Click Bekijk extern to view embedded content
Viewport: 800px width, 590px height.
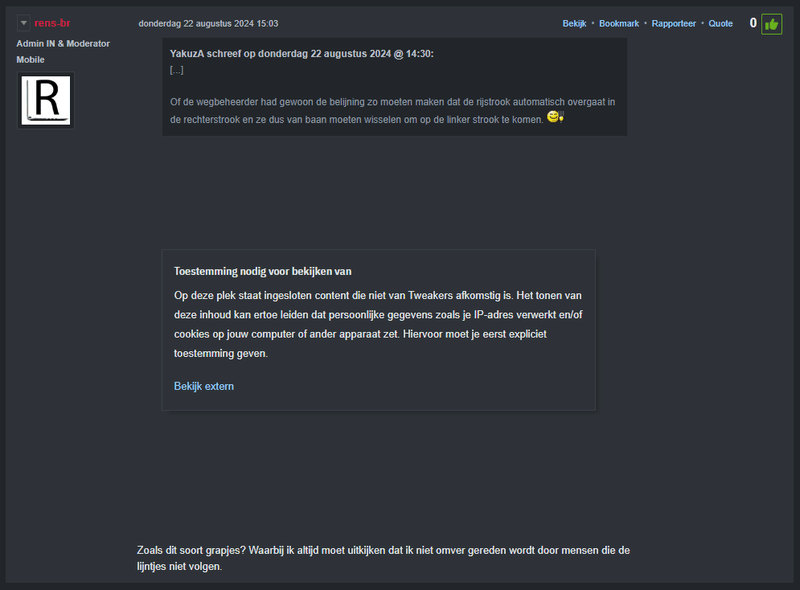pos(204,386)
